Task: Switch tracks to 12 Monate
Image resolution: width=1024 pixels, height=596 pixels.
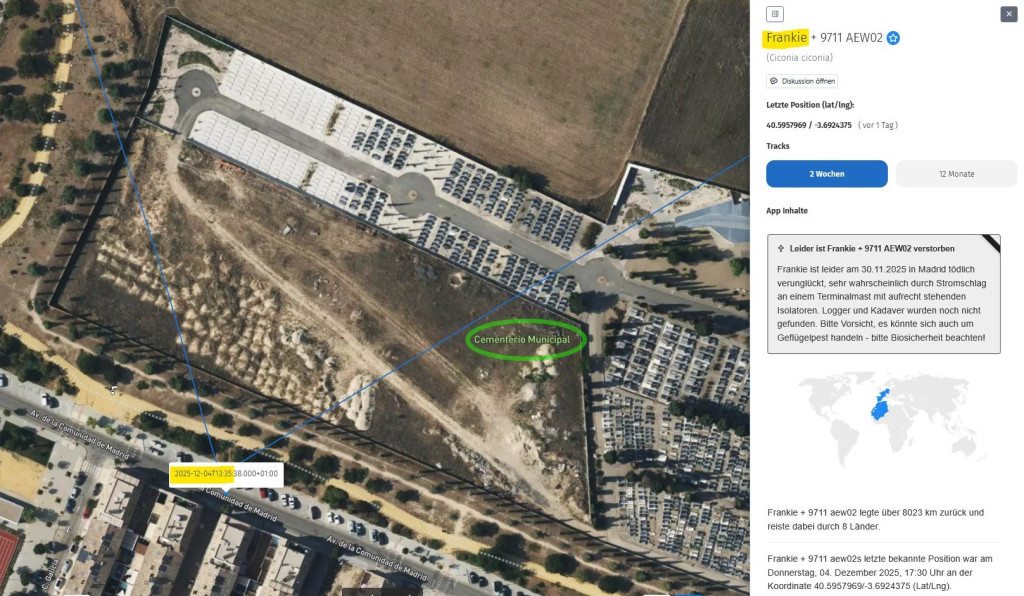Action: click(956, 174)
